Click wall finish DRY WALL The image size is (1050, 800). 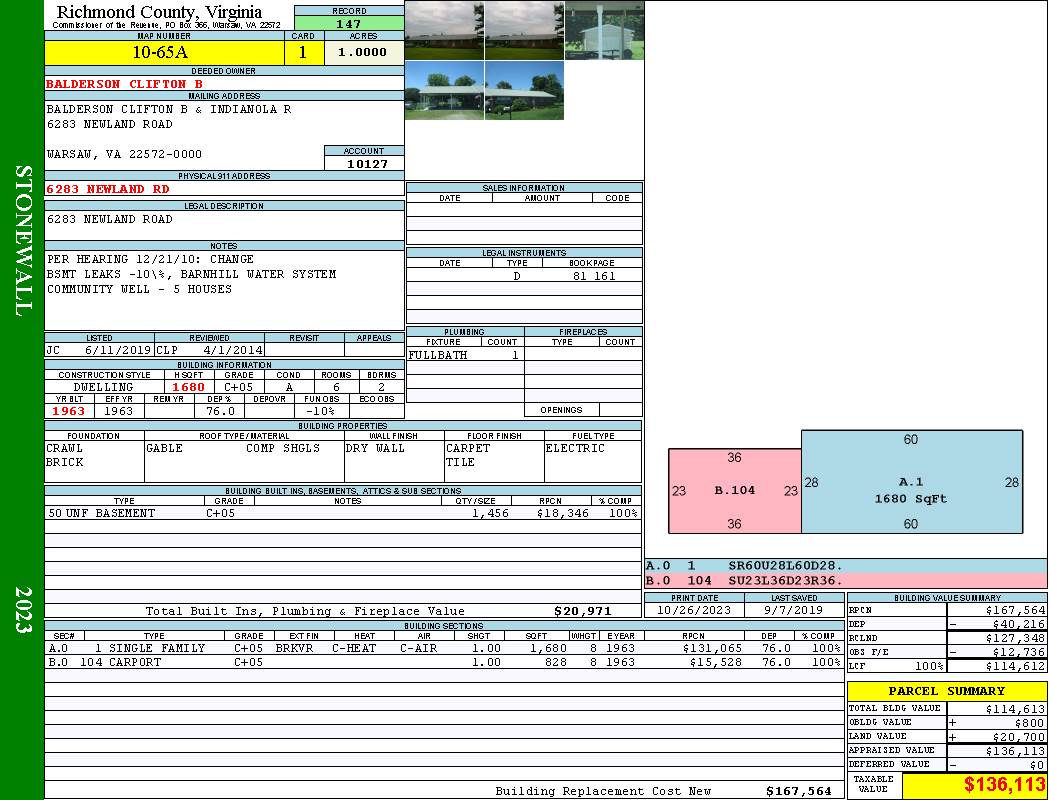375,448
